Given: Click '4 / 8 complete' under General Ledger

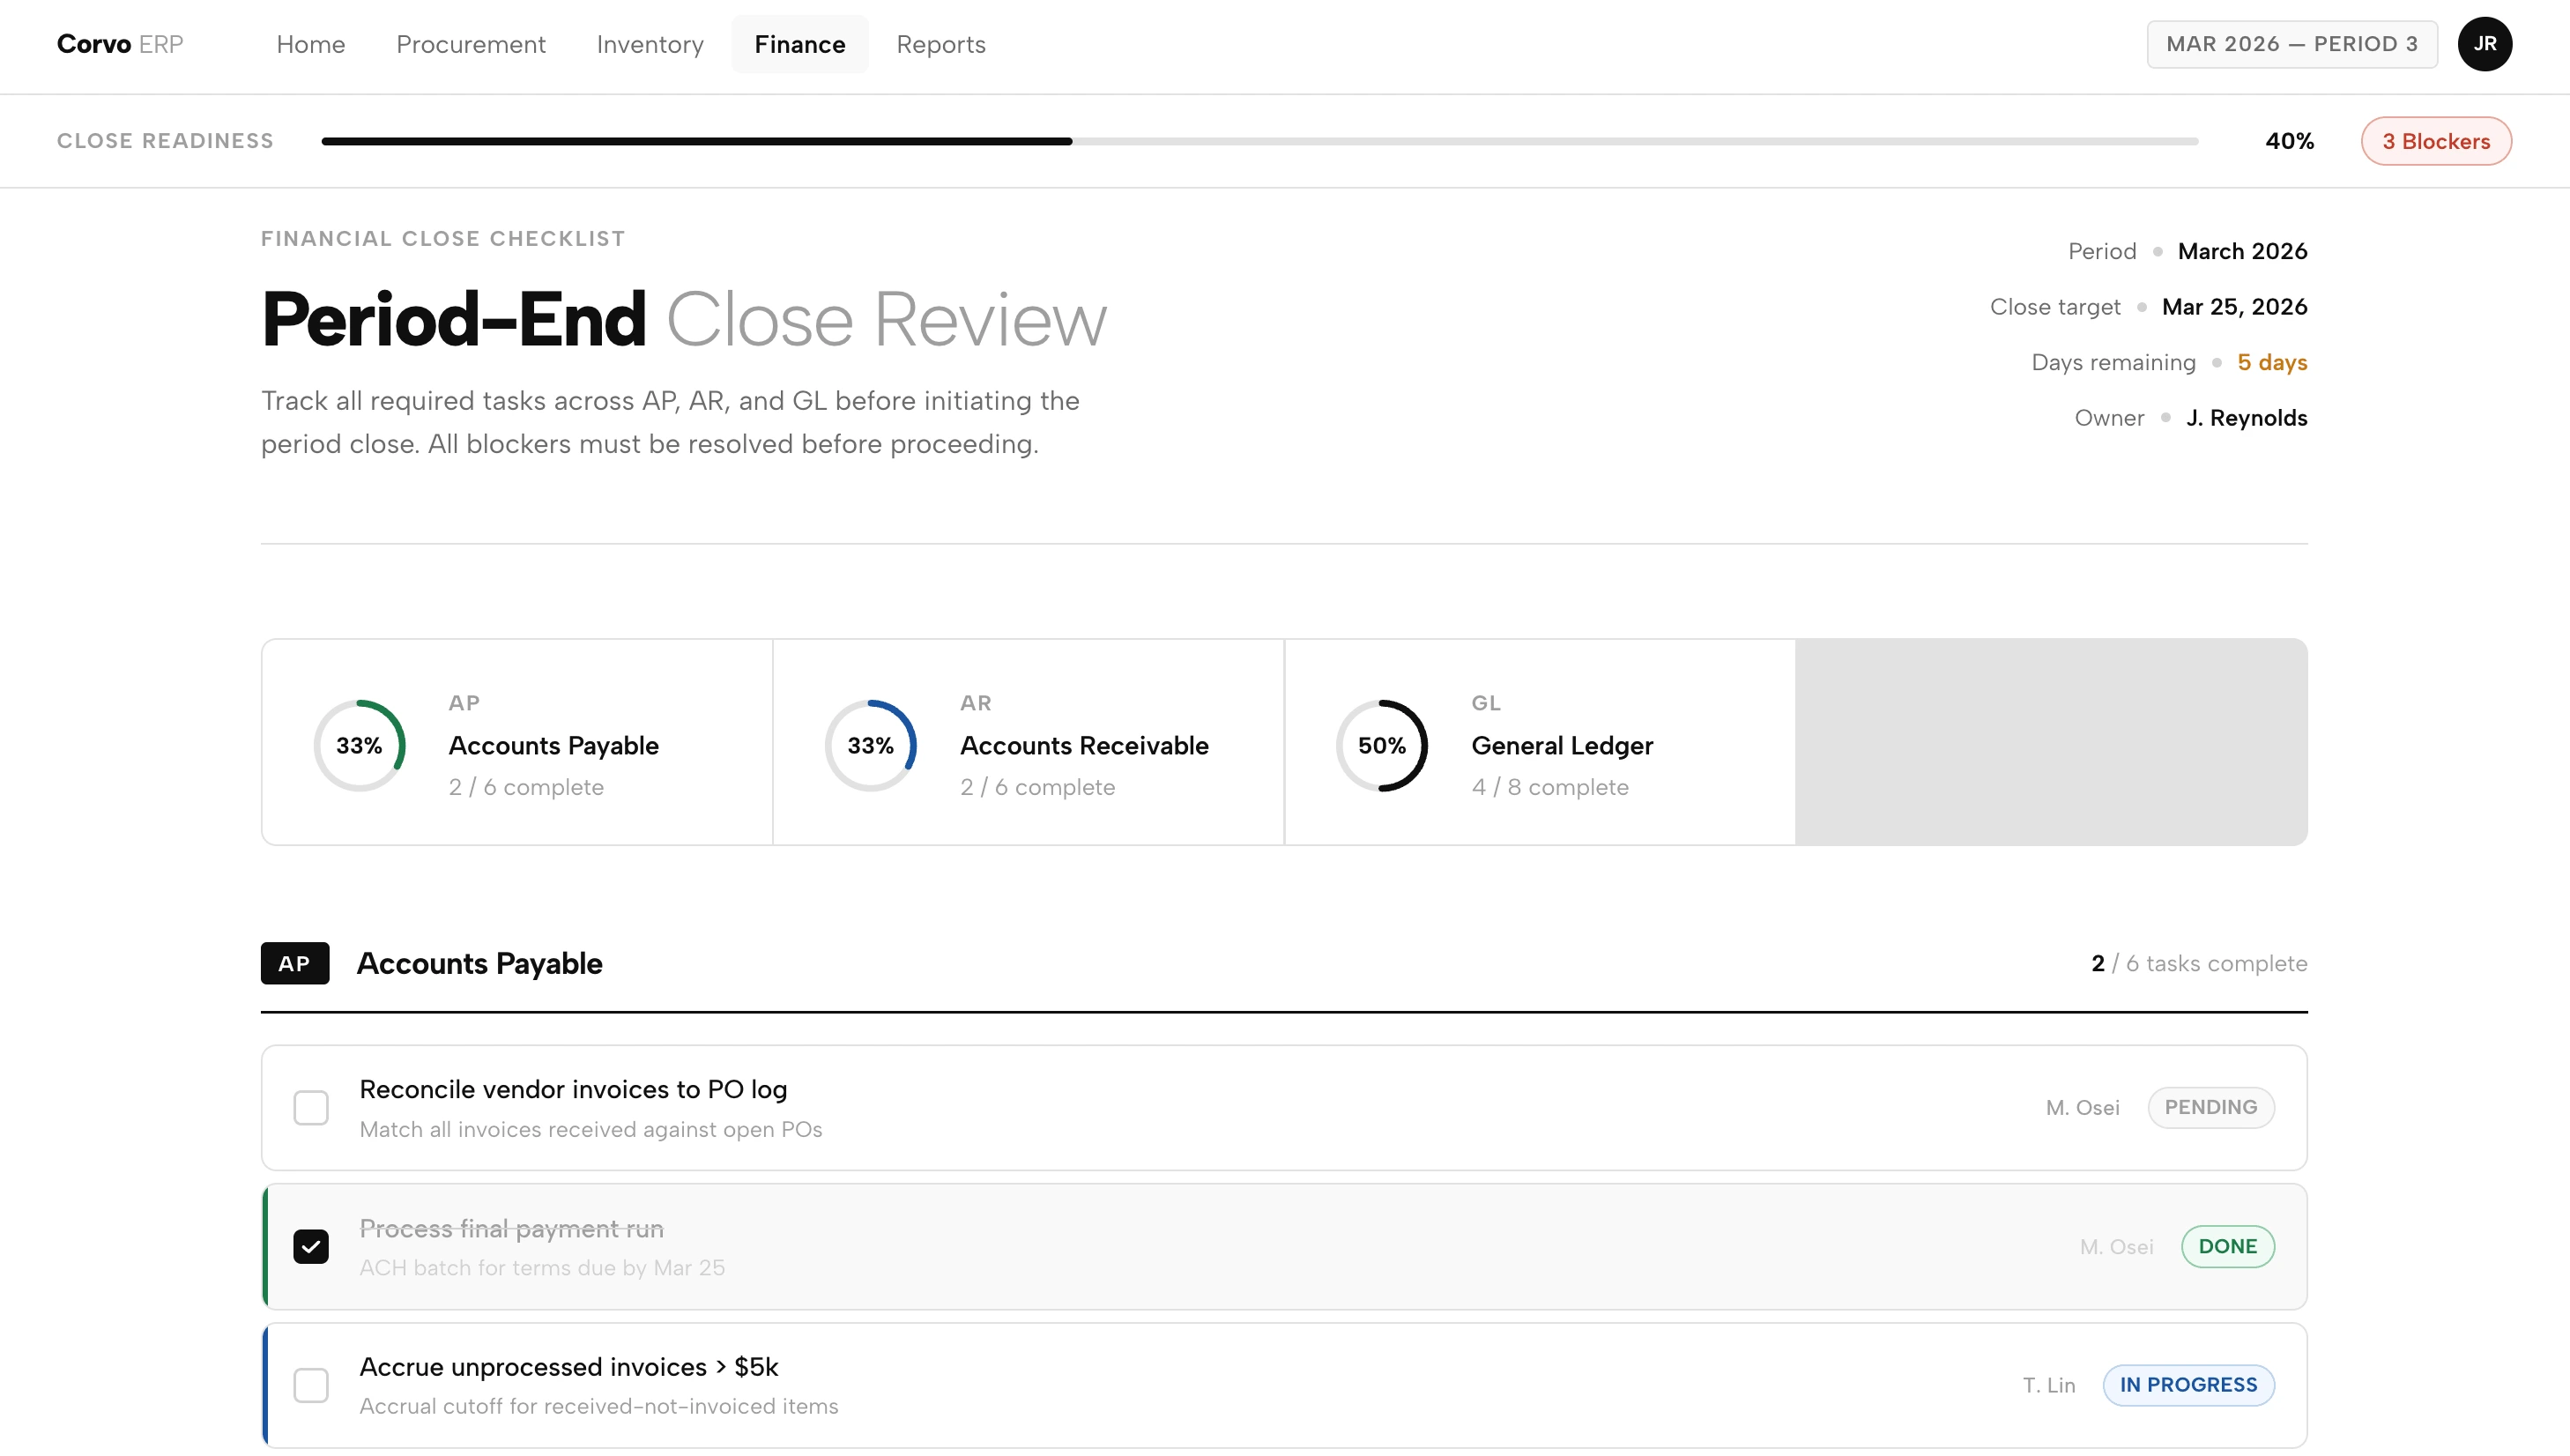Looking at the screenshot, I should coord(1550,787).
